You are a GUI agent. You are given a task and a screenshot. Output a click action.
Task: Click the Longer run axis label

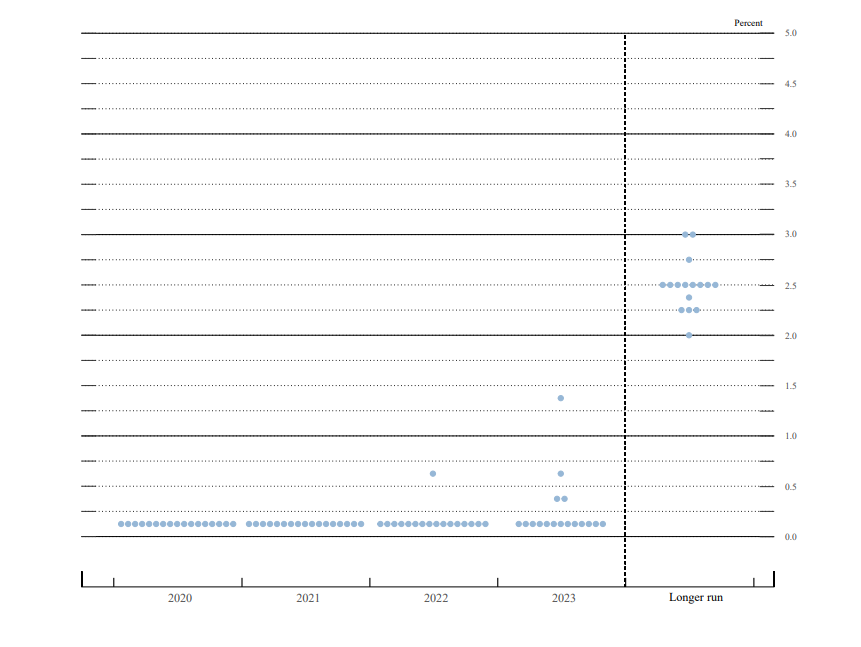696,598
